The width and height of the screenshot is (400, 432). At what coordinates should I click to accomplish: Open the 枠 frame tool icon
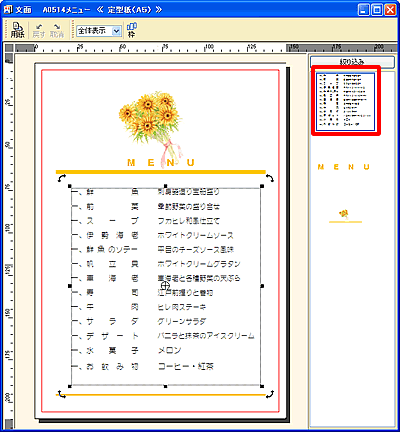(132, 30)
